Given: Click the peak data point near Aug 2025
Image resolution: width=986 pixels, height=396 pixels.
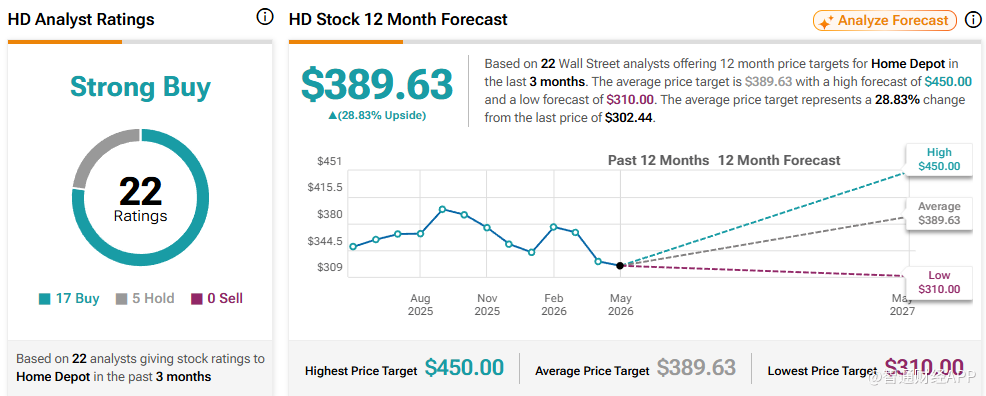Looking at the screenshot, I should pos(443,209).
